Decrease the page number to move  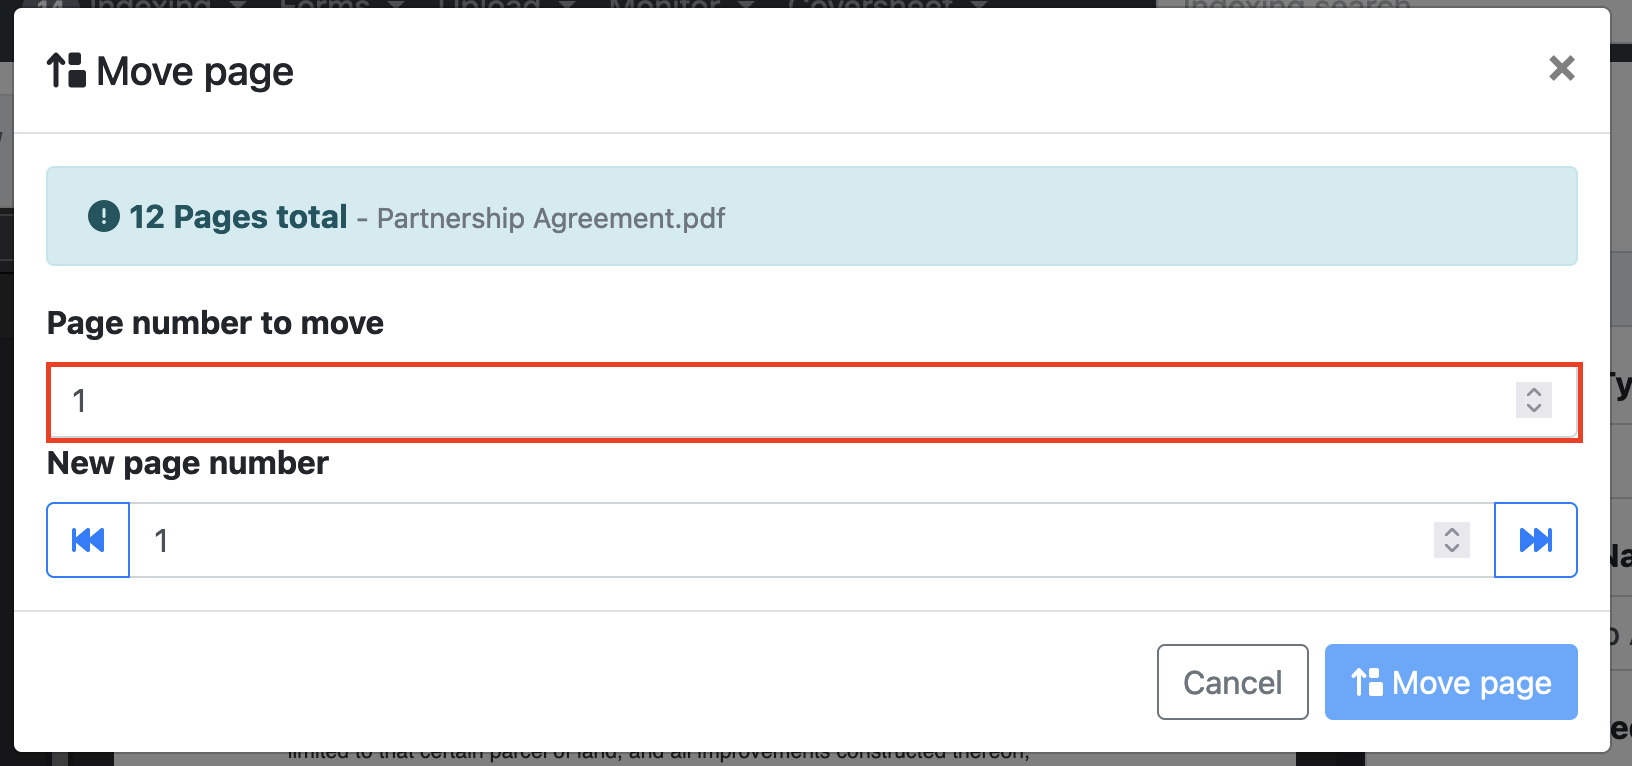(1533, 408)
